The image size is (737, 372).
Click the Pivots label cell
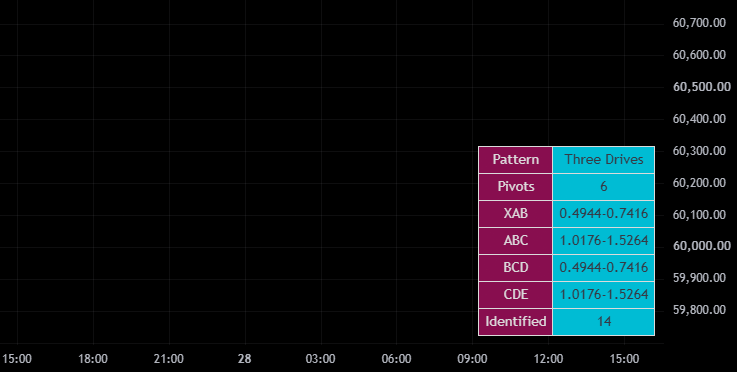pyautogui.click(x=516, y=187)
